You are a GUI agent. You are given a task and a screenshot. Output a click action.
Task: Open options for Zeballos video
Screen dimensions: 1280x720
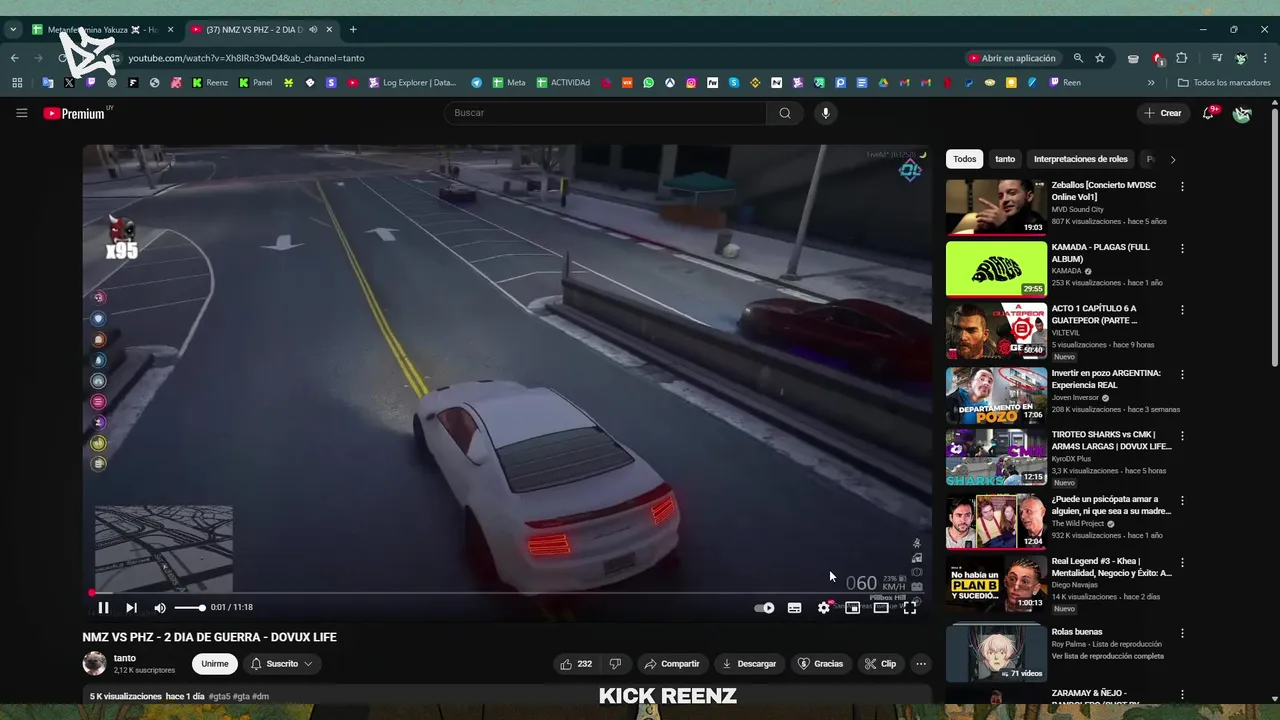click(x=1182, y=187)
